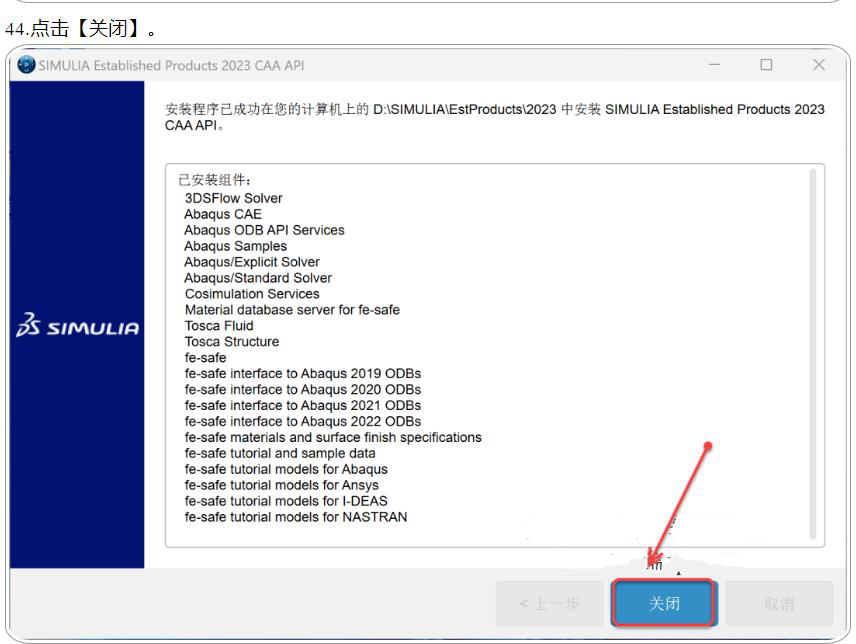Click the SIMULIA logo in the side banner
The height and width of the screenshot is (644, 856).
(77, 325)
